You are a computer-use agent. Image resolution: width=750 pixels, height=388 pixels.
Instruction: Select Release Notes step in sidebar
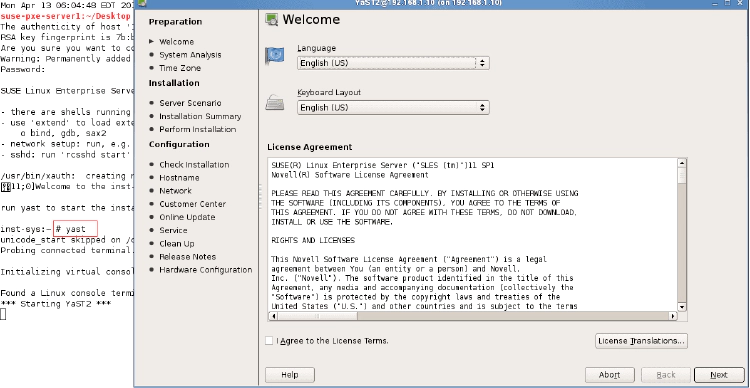(188, 256)
